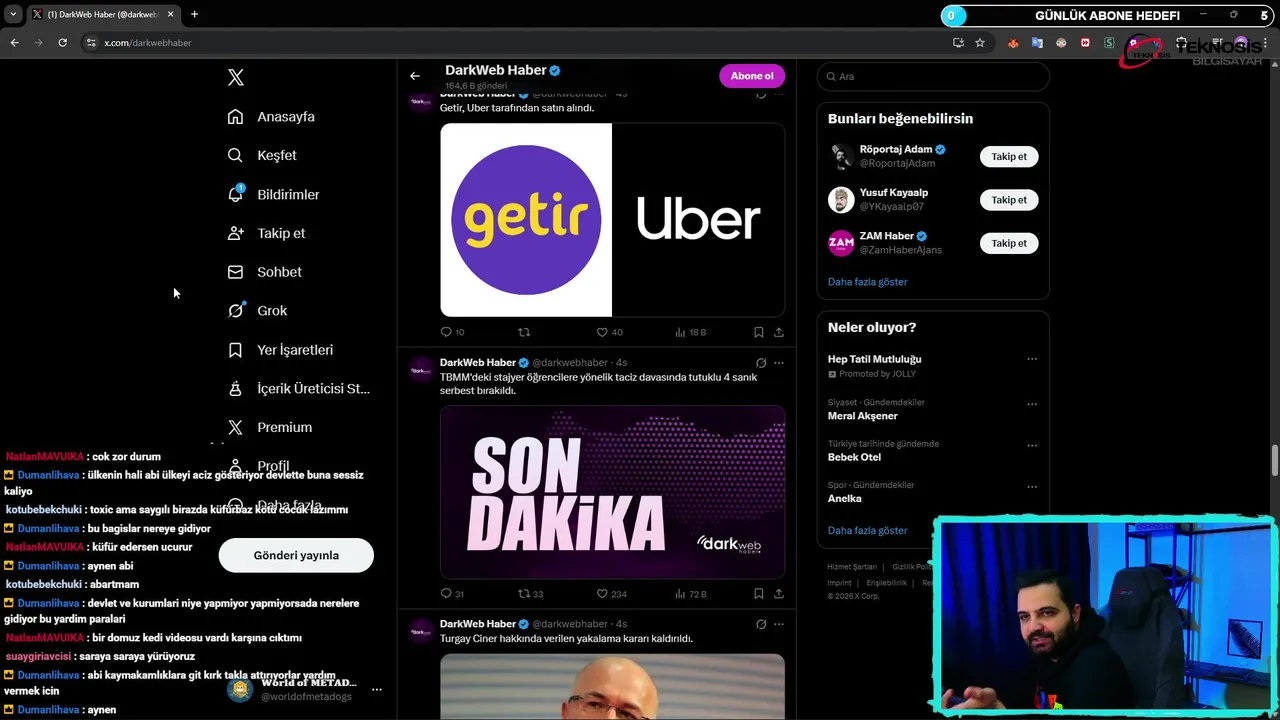Image resolution: width=1280 pixels, height=720 pixels.
Task: Go back using the profile header arrow
Action: (x=415, y=76)
